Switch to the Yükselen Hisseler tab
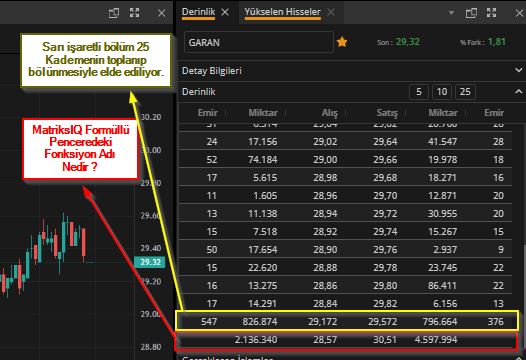This screenshot has height=360, width=526. click(283, 12)
